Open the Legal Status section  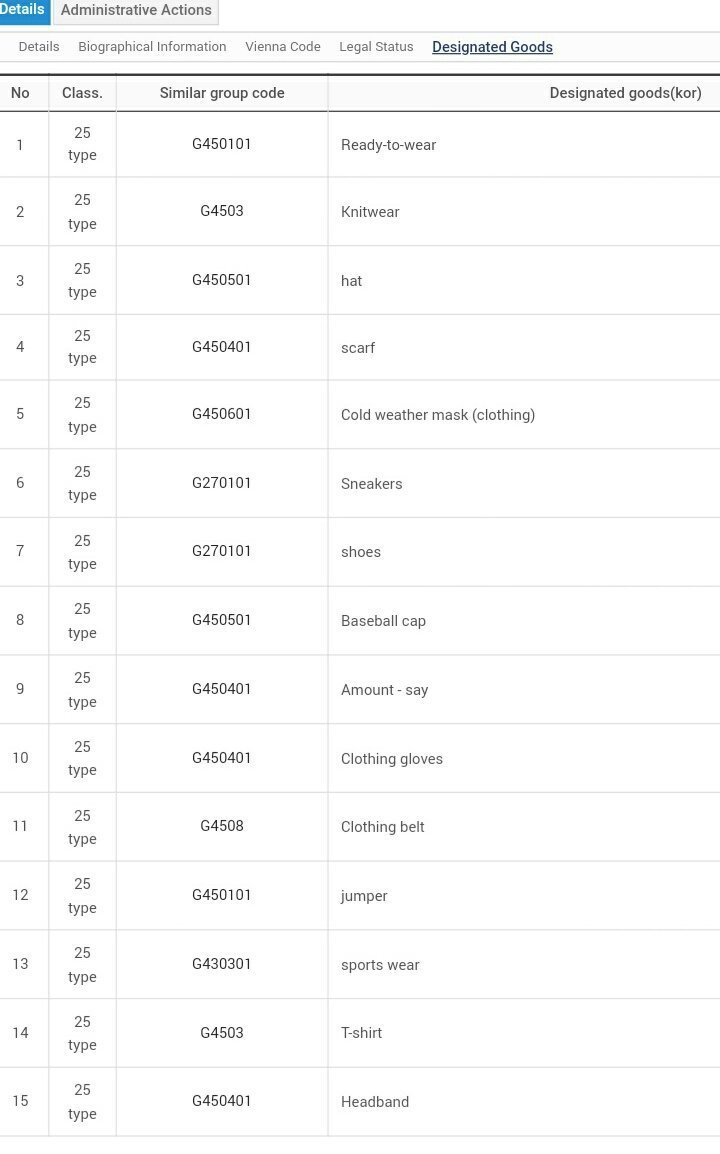376,47
